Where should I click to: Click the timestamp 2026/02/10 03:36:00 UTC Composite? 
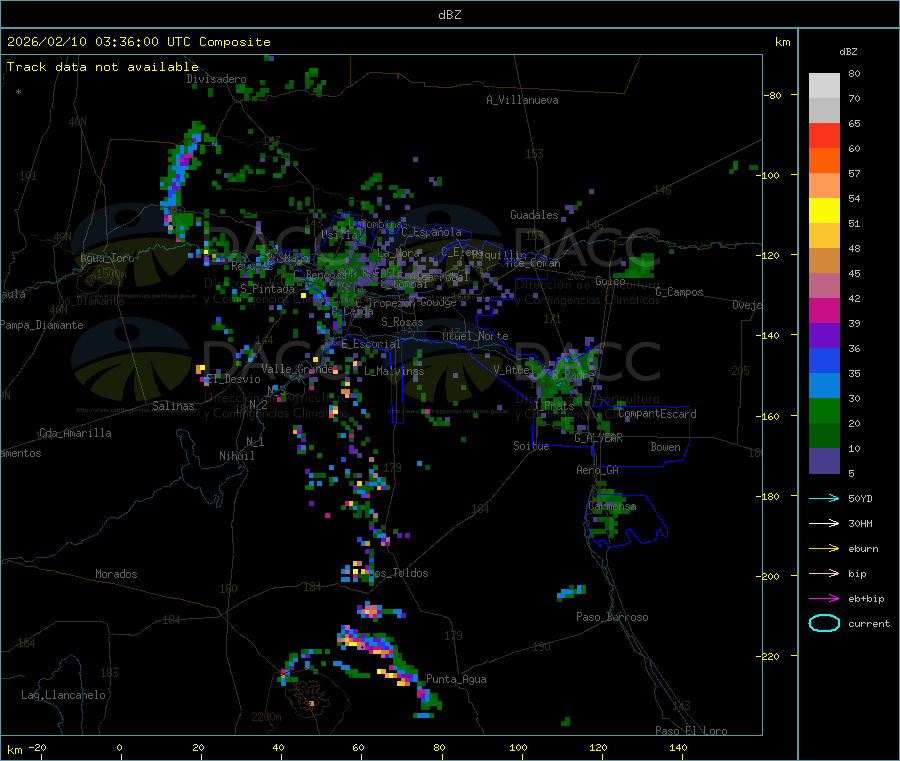(138, 42)
